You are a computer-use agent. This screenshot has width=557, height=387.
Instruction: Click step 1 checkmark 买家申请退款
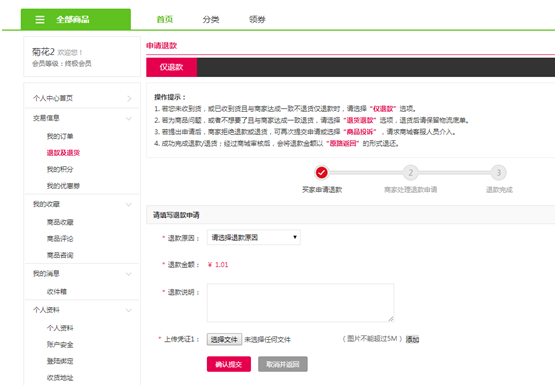tap(321, 173)
